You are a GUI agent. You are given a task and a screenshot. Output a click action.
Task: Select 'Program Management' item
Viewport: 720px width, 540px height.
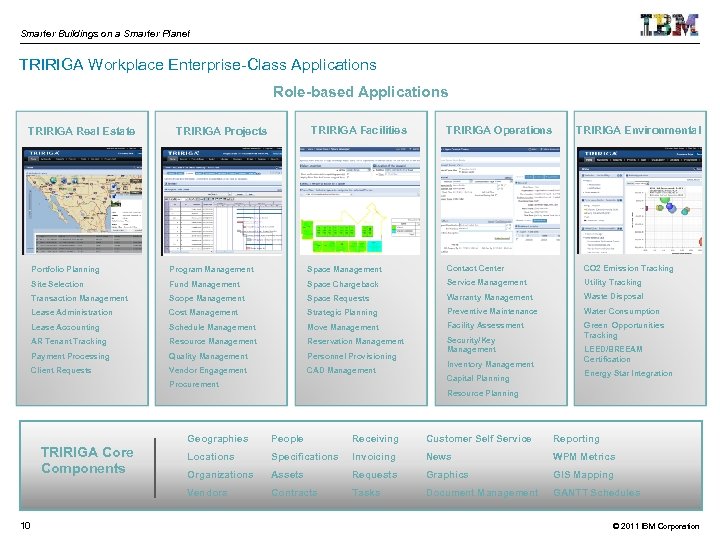(211, 270)
